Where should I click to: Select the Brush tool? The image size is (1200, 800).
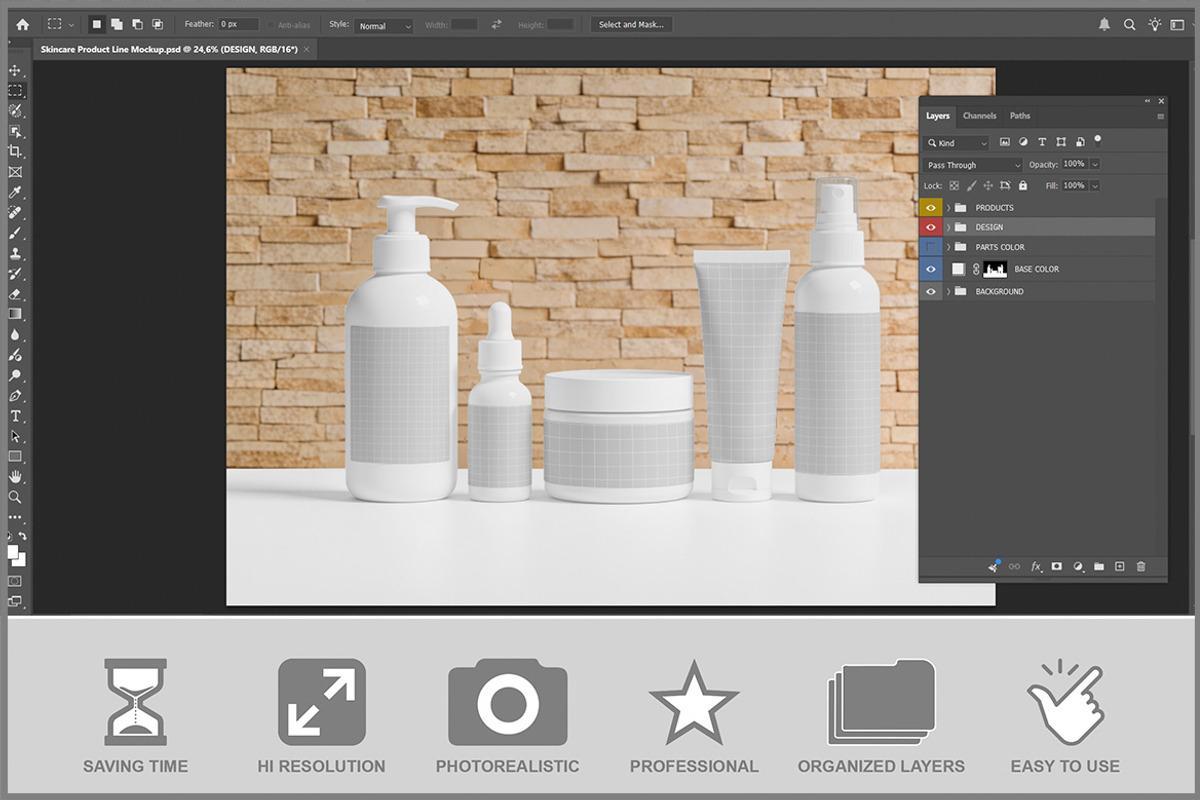coord(15,233)
